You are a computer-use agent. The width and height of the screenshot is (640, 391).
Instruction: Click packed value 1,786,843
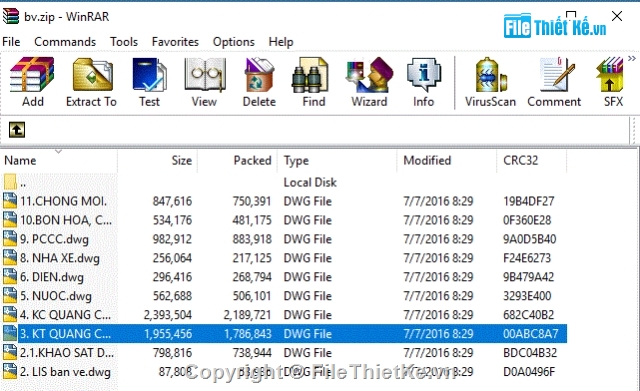pos(248,334)
